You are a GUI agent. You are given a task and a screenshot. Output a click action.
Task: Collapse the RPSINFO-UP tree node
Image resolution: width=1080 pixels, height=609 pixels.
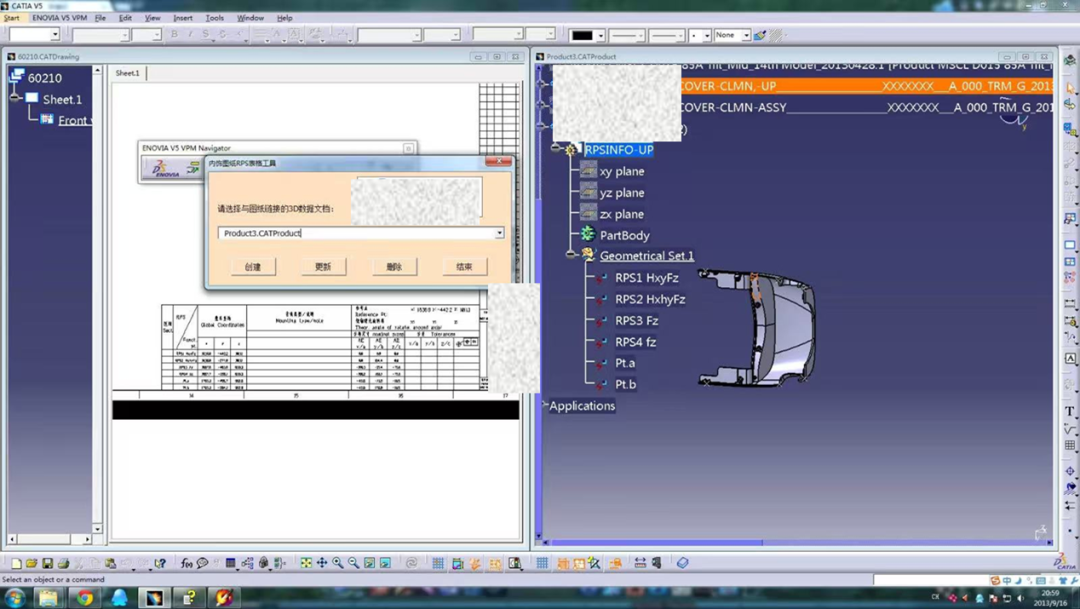556,147
